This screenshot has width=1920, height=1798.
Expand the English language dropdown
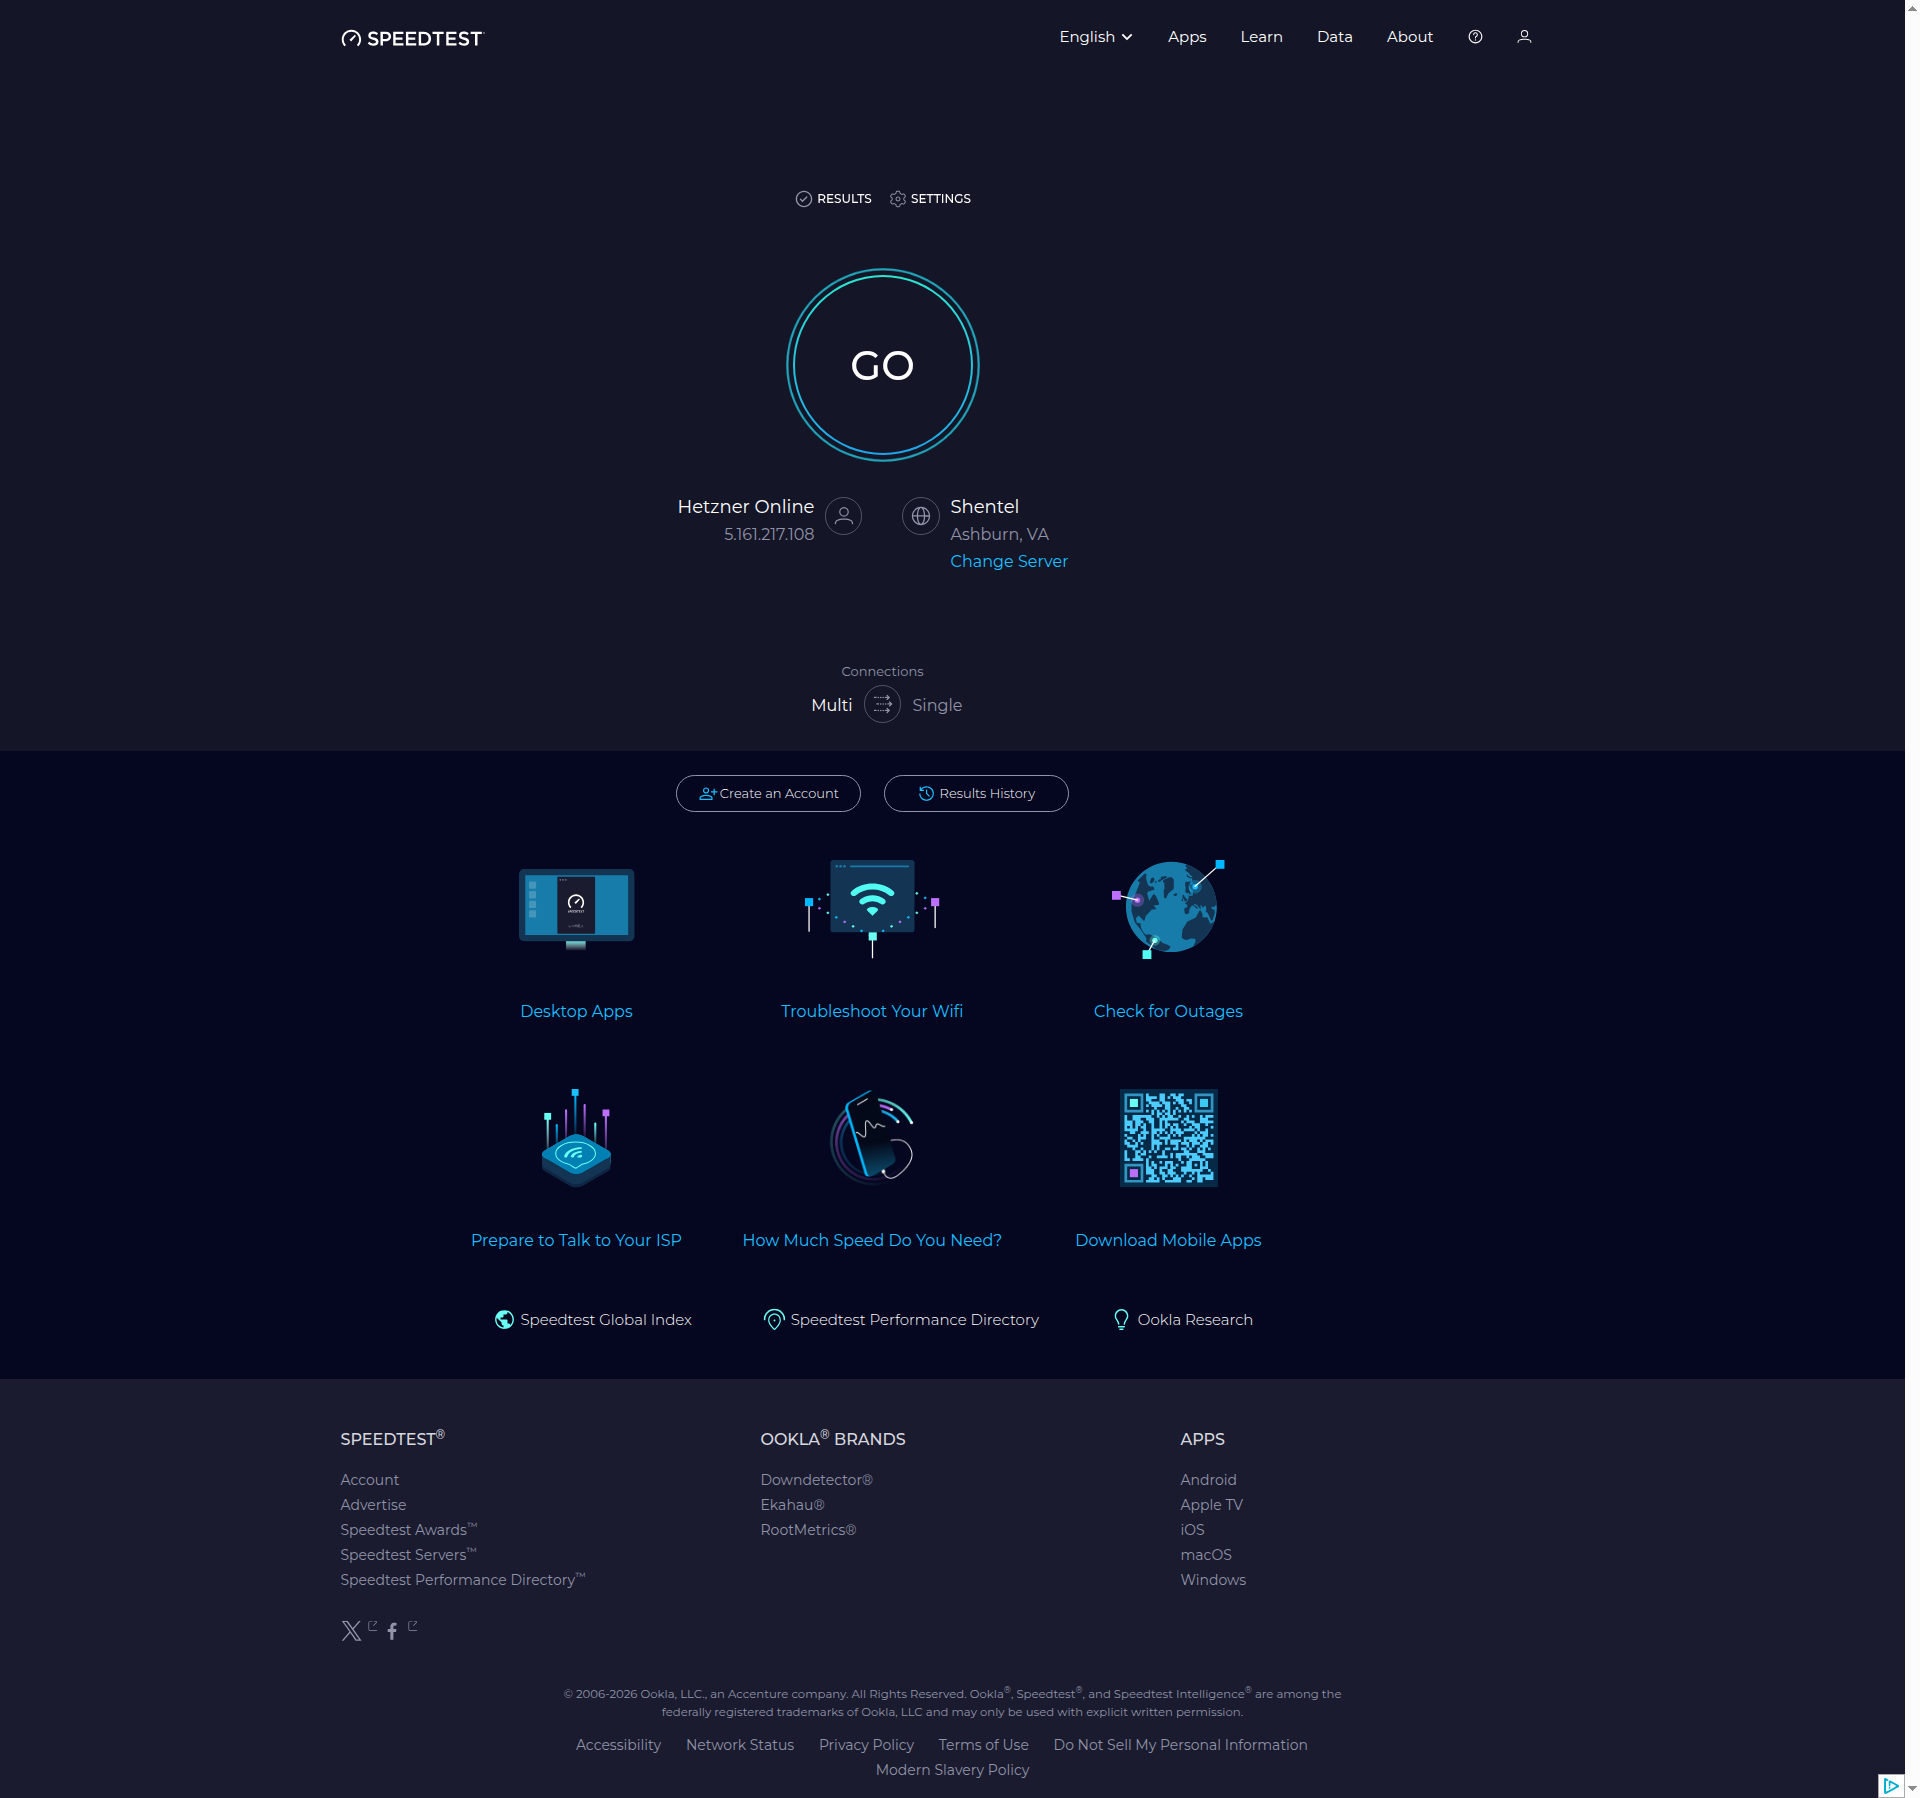click(x=1096, y=37)
